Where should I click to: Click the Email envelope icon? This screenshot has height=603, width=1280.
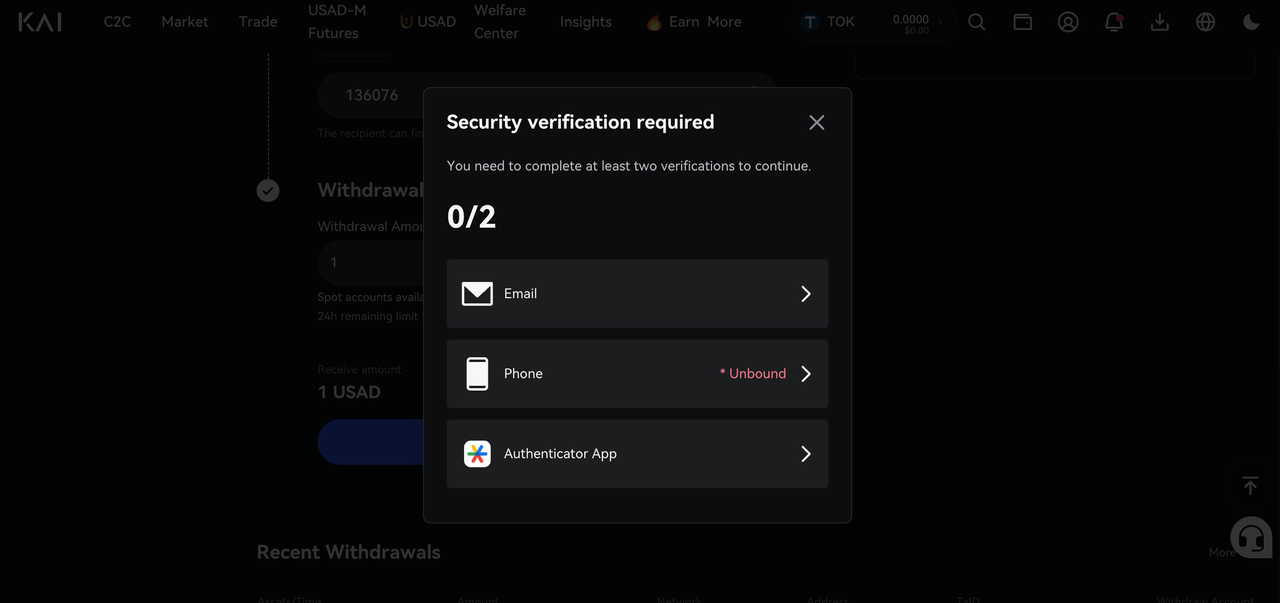[x=477, y=294]
